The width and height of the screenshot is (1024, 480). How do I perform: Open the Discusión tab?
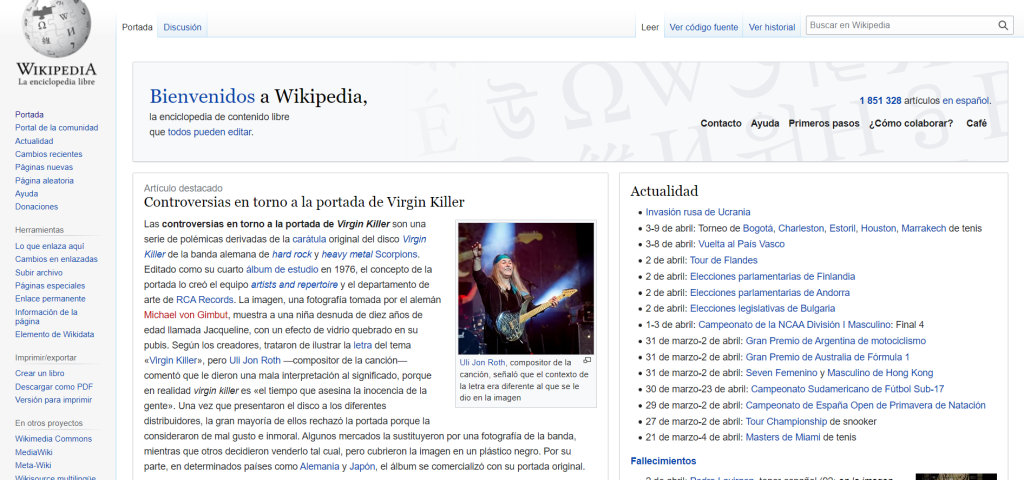point(182,27)
